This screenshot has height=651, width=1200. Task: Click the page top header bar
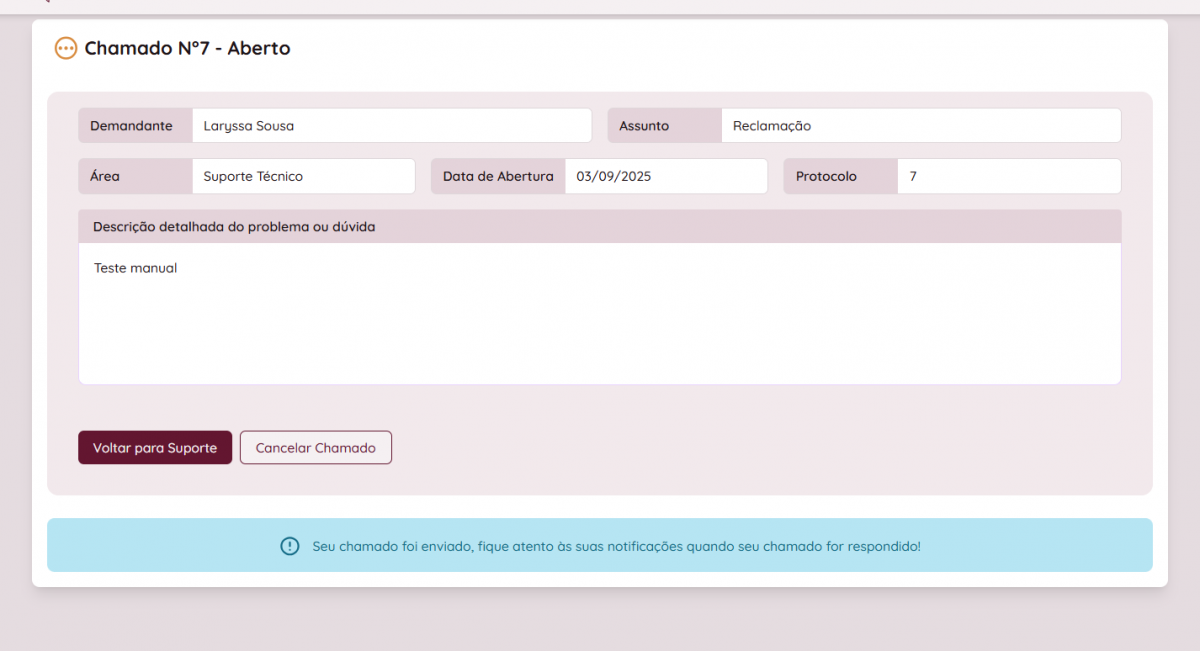[600, 6]
